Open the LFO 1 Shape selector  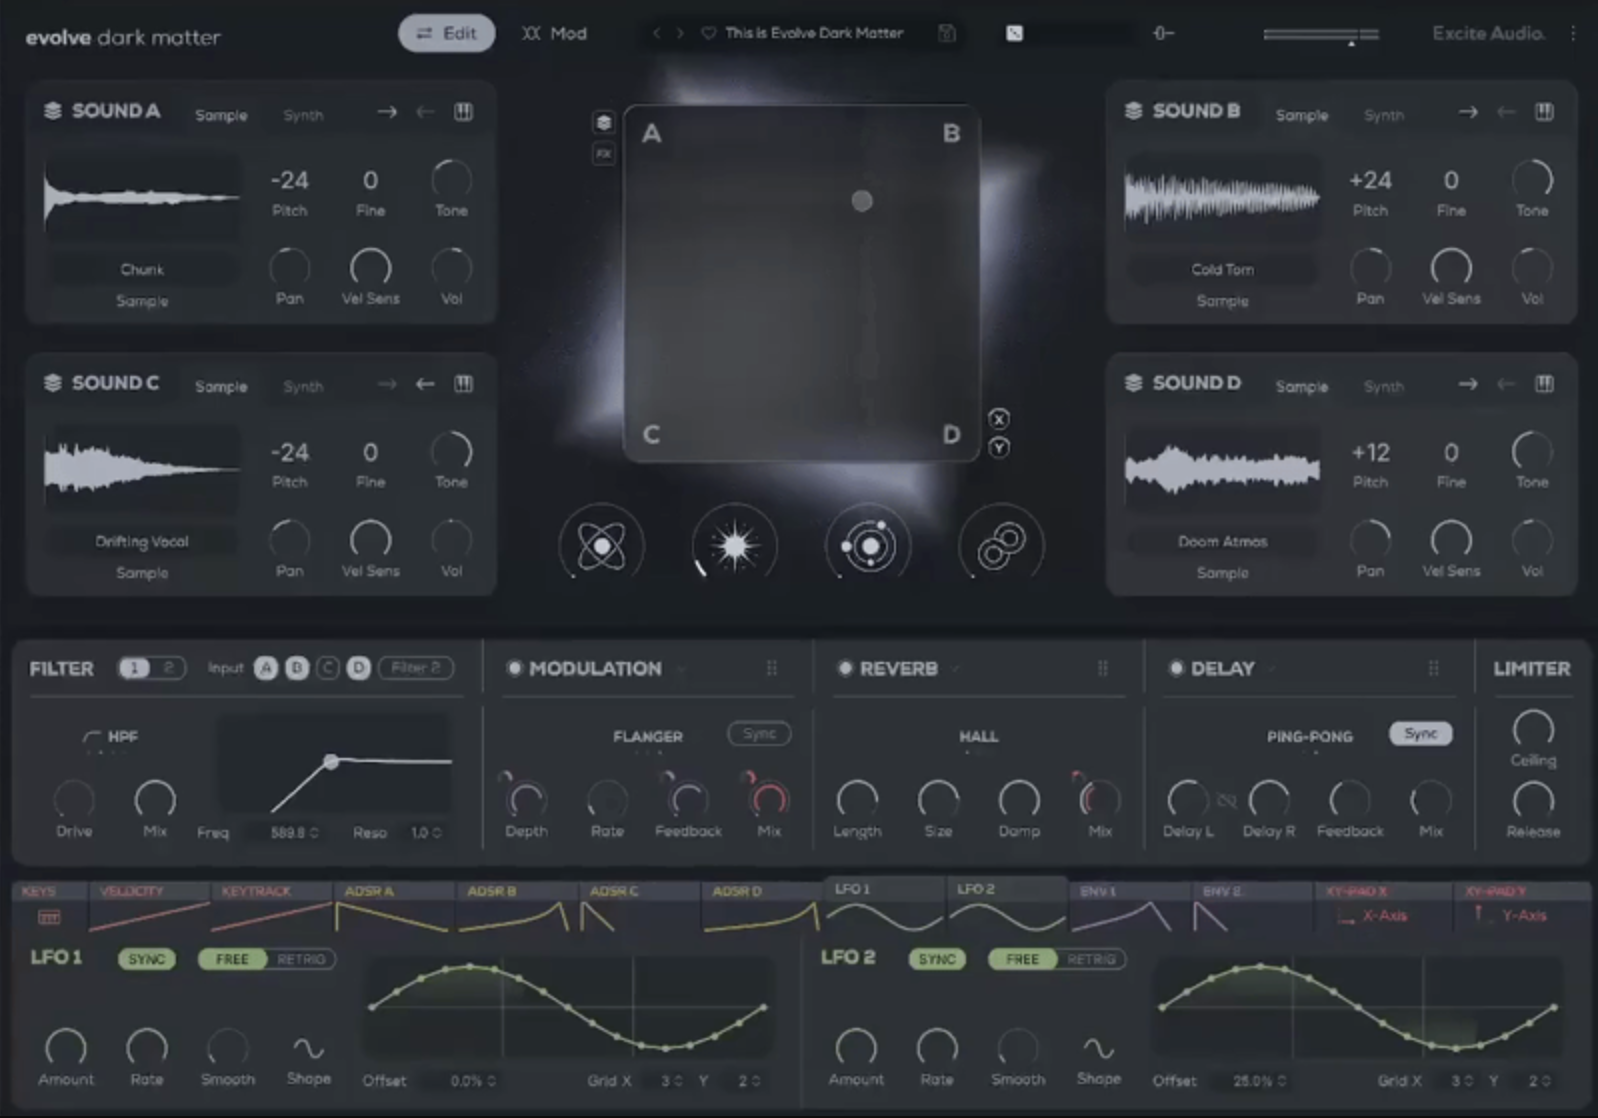click(x=308, y=1048)
